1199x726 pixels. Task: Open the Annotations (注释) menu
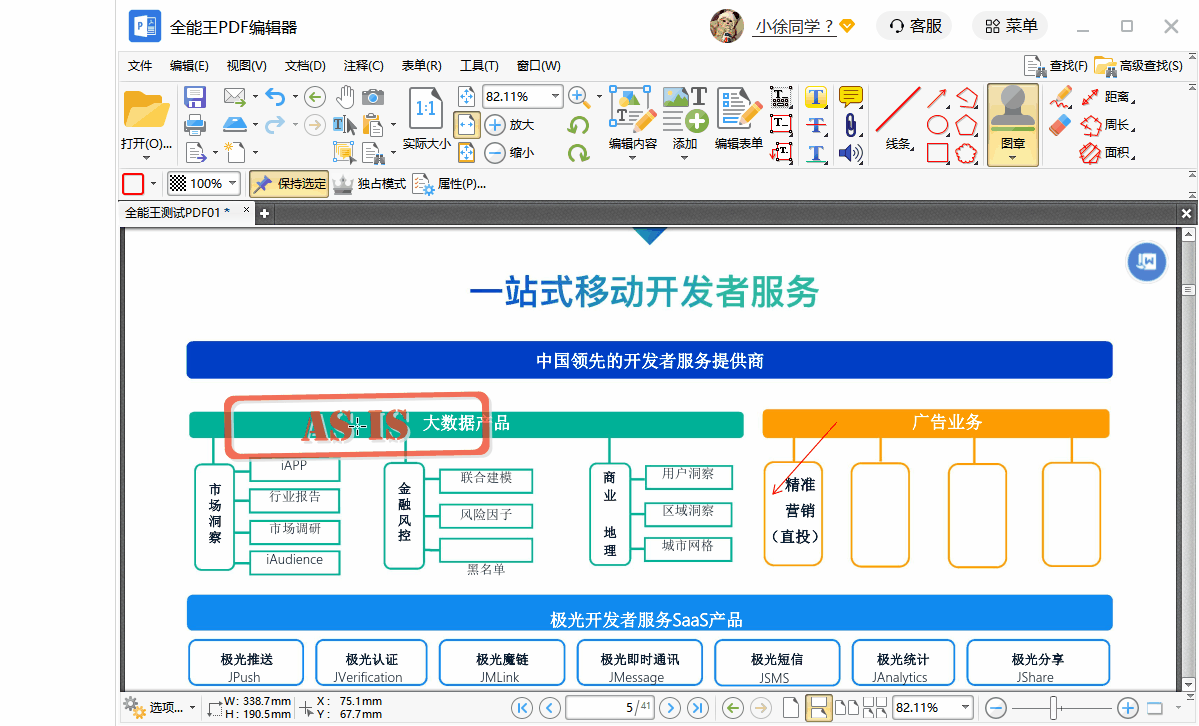pos(363,66)
